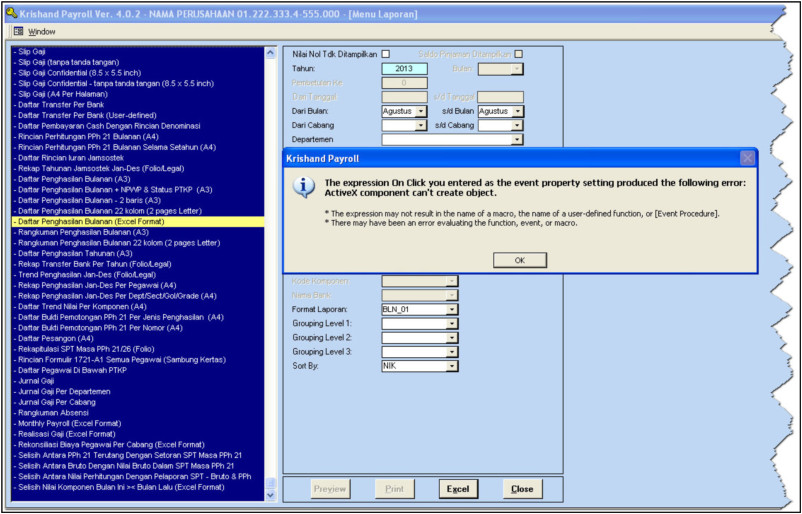
Task: Click the Tahun field showing 2013
Action: [x=404, y=69]
